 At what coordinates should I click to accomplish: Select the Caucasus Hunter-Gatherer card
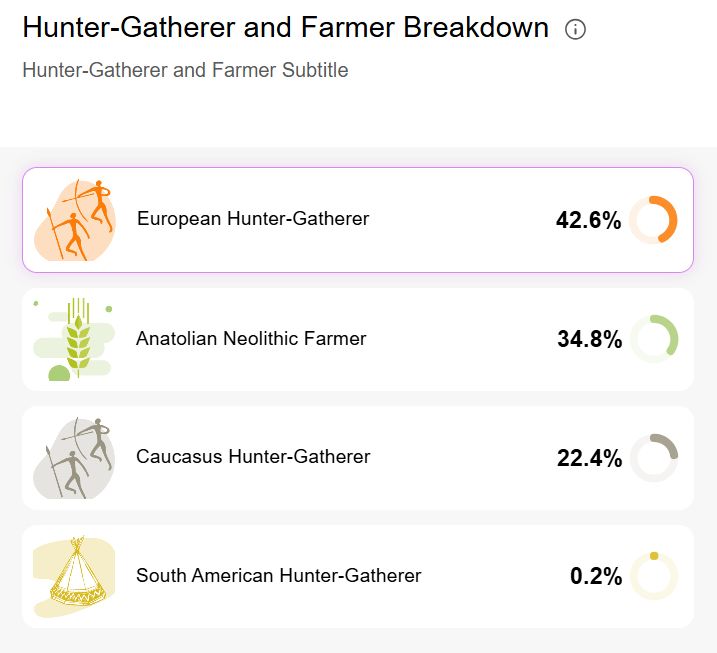[x=358, y=458]
